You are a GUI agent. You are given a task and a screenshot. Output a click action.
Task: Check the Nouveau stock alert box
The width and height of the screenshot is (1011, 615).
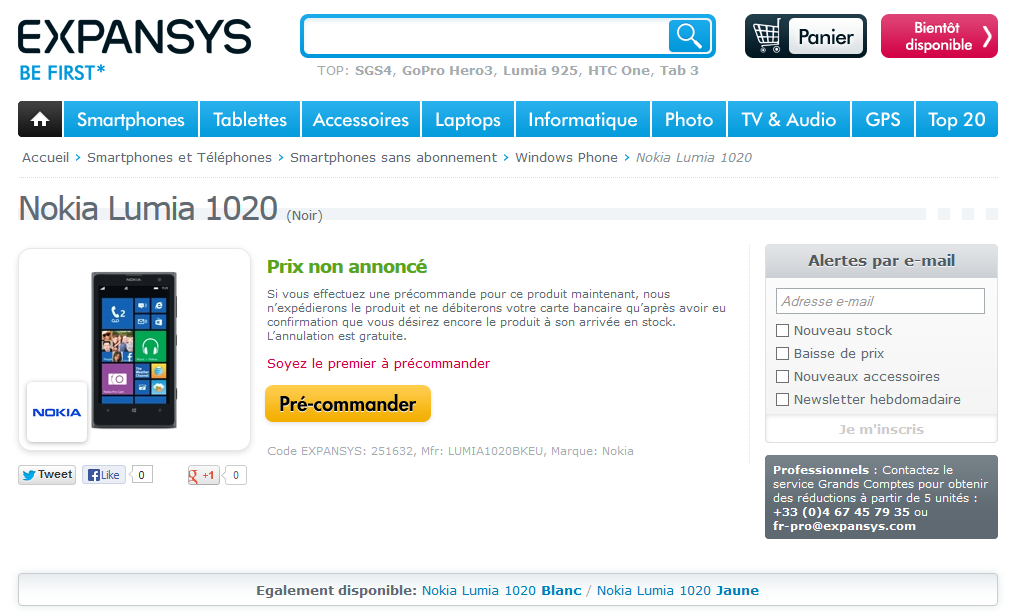coord(782,331)
